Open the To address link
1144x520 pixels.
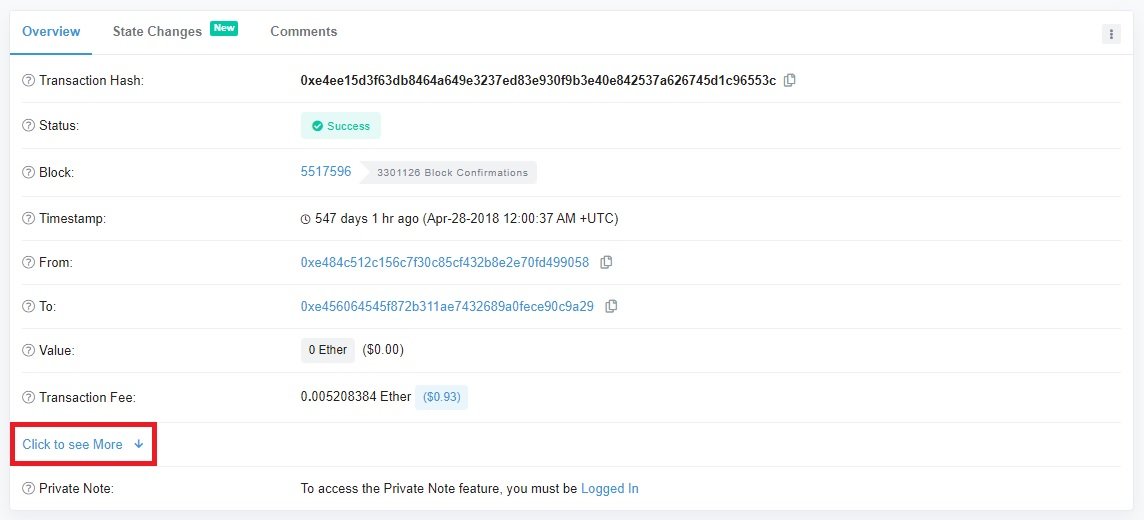point(447,306)
